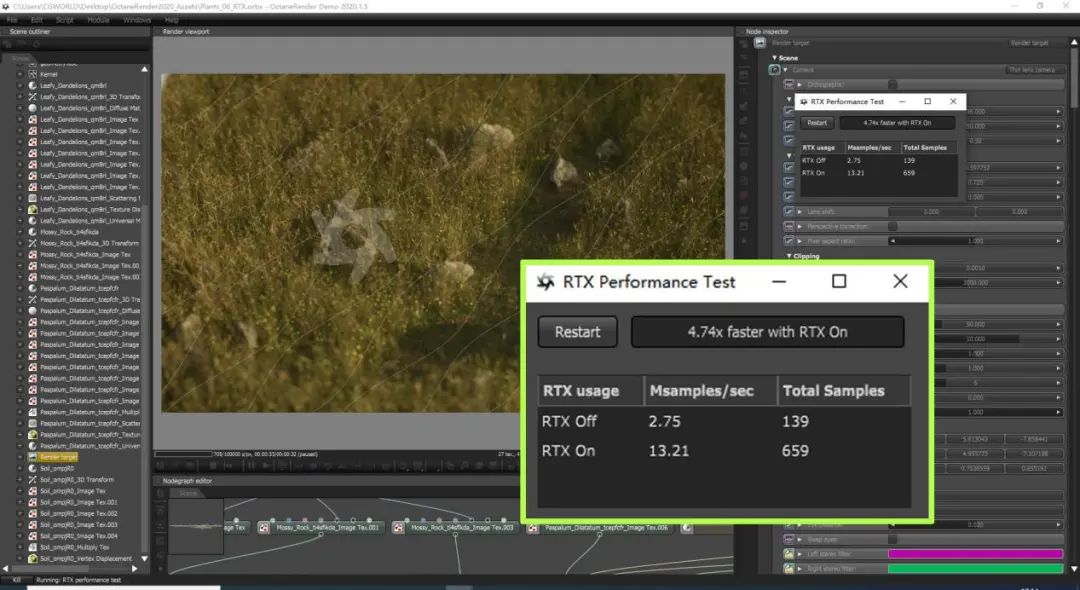Expand the Kernel tree row in outliner
The width and height of the screenshot is (1080, 590).
(20, 74)
